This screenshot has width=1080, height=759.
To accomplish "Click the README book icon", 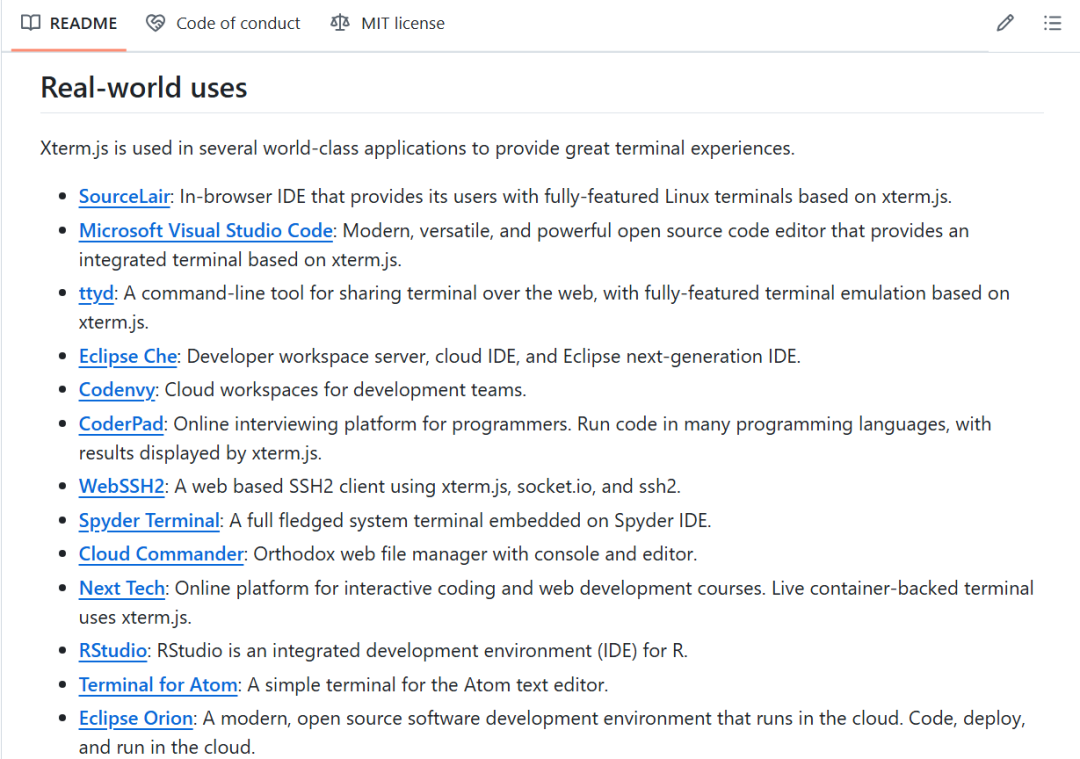I will [31, 23].
